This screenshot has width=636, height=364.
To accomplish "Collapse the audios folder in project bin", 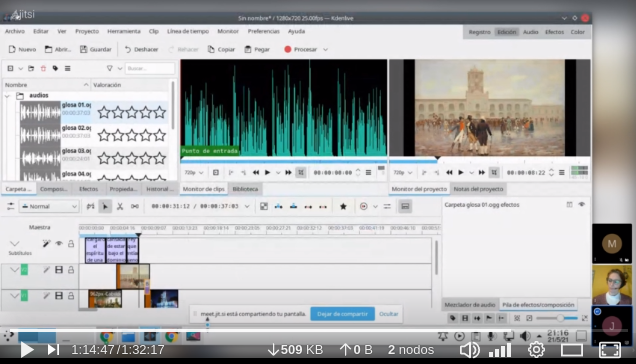I will coord(7,96).
